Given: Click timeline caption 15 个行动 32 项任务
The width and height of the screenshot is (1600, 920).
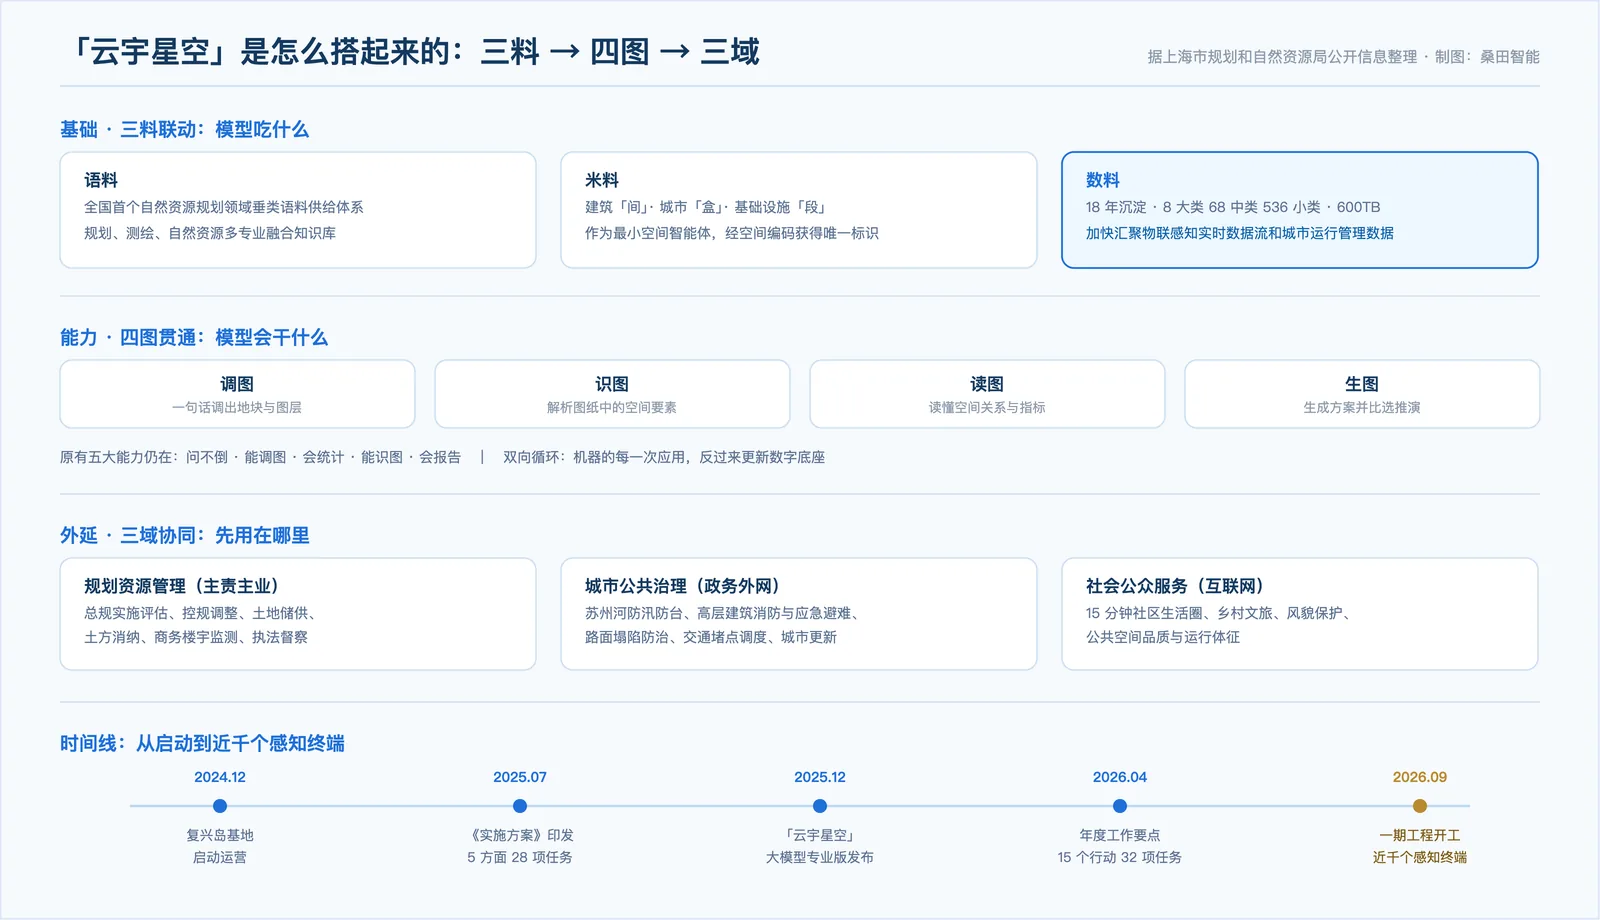Looking at the screenshot, I should coord(1120,857).
